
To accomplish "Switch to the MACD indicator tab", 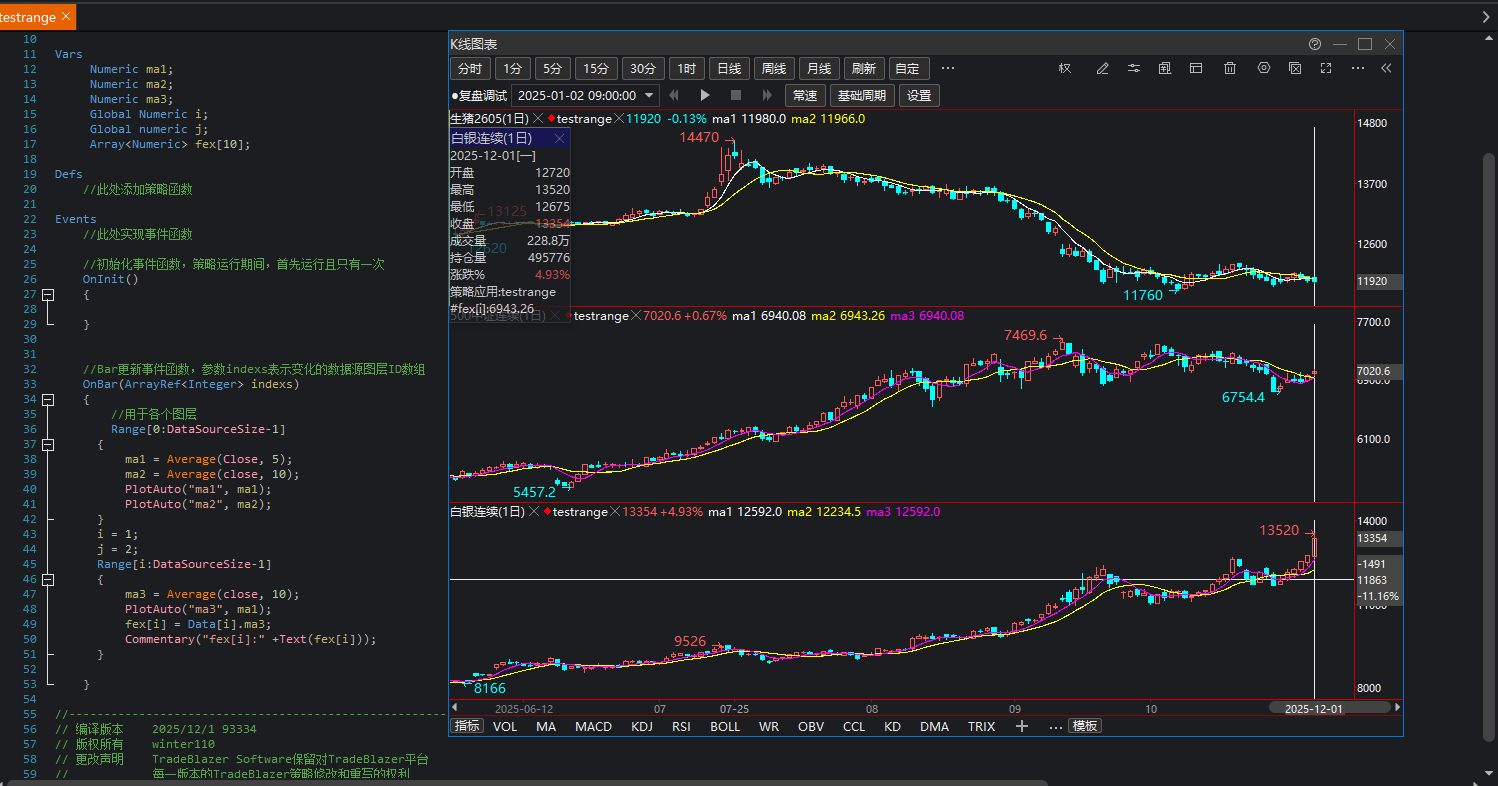I will tap(593, 726).
